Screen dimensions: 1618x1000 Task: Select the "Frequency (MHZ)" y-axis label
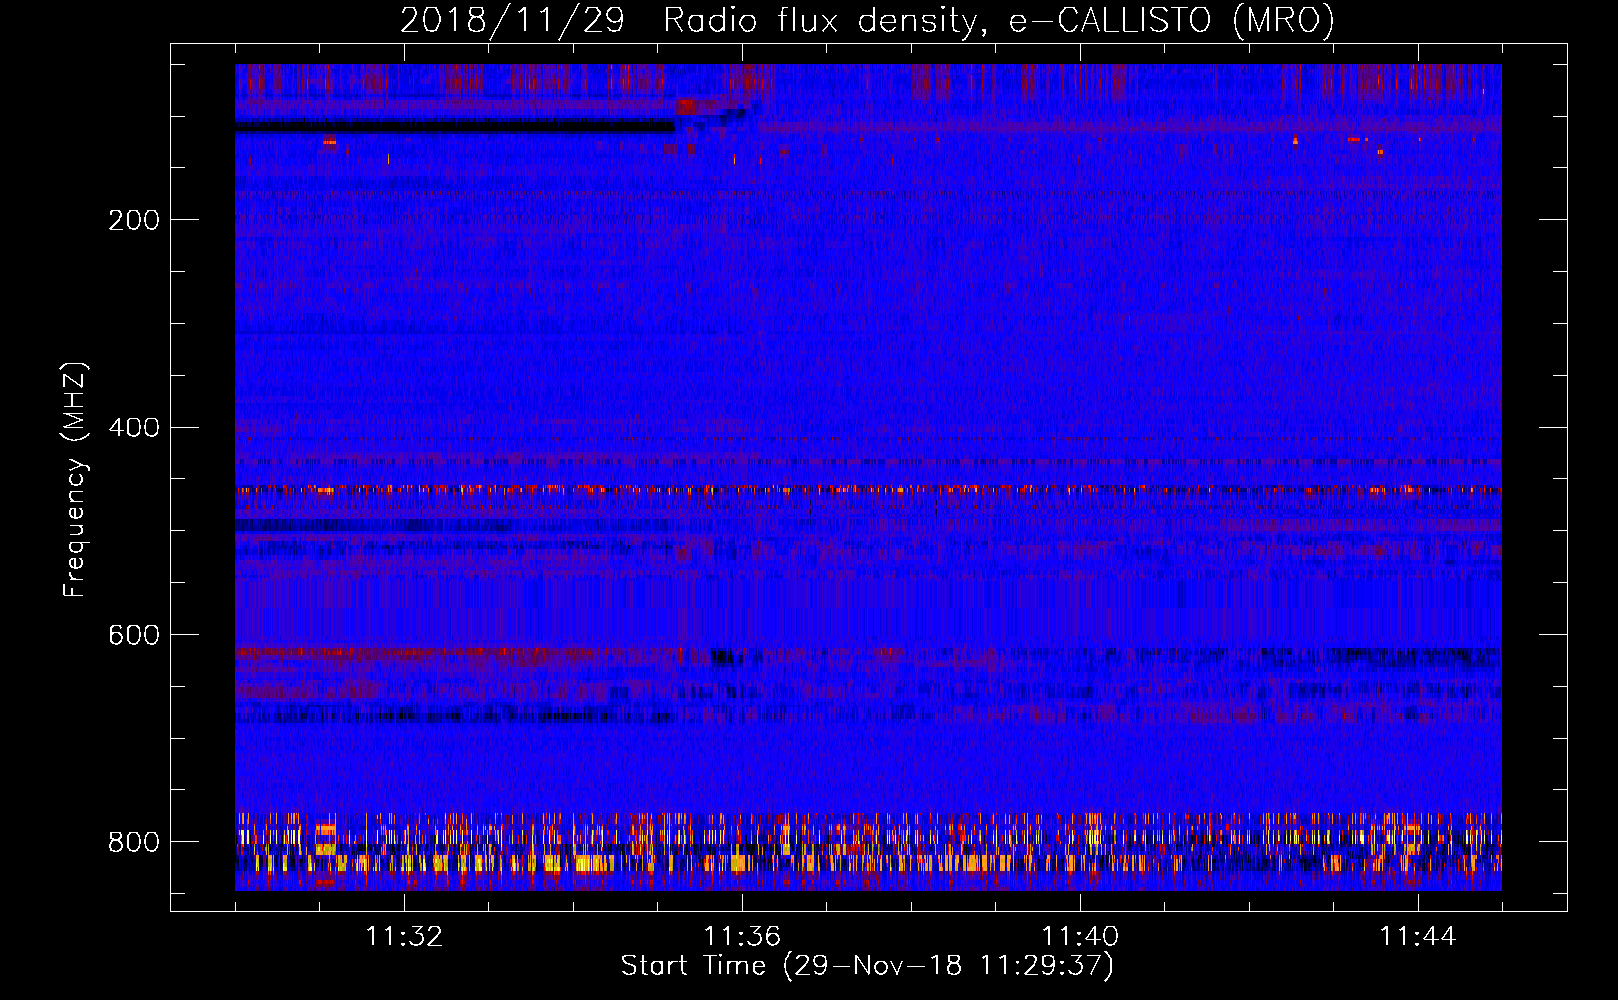(x=75, y=479)
